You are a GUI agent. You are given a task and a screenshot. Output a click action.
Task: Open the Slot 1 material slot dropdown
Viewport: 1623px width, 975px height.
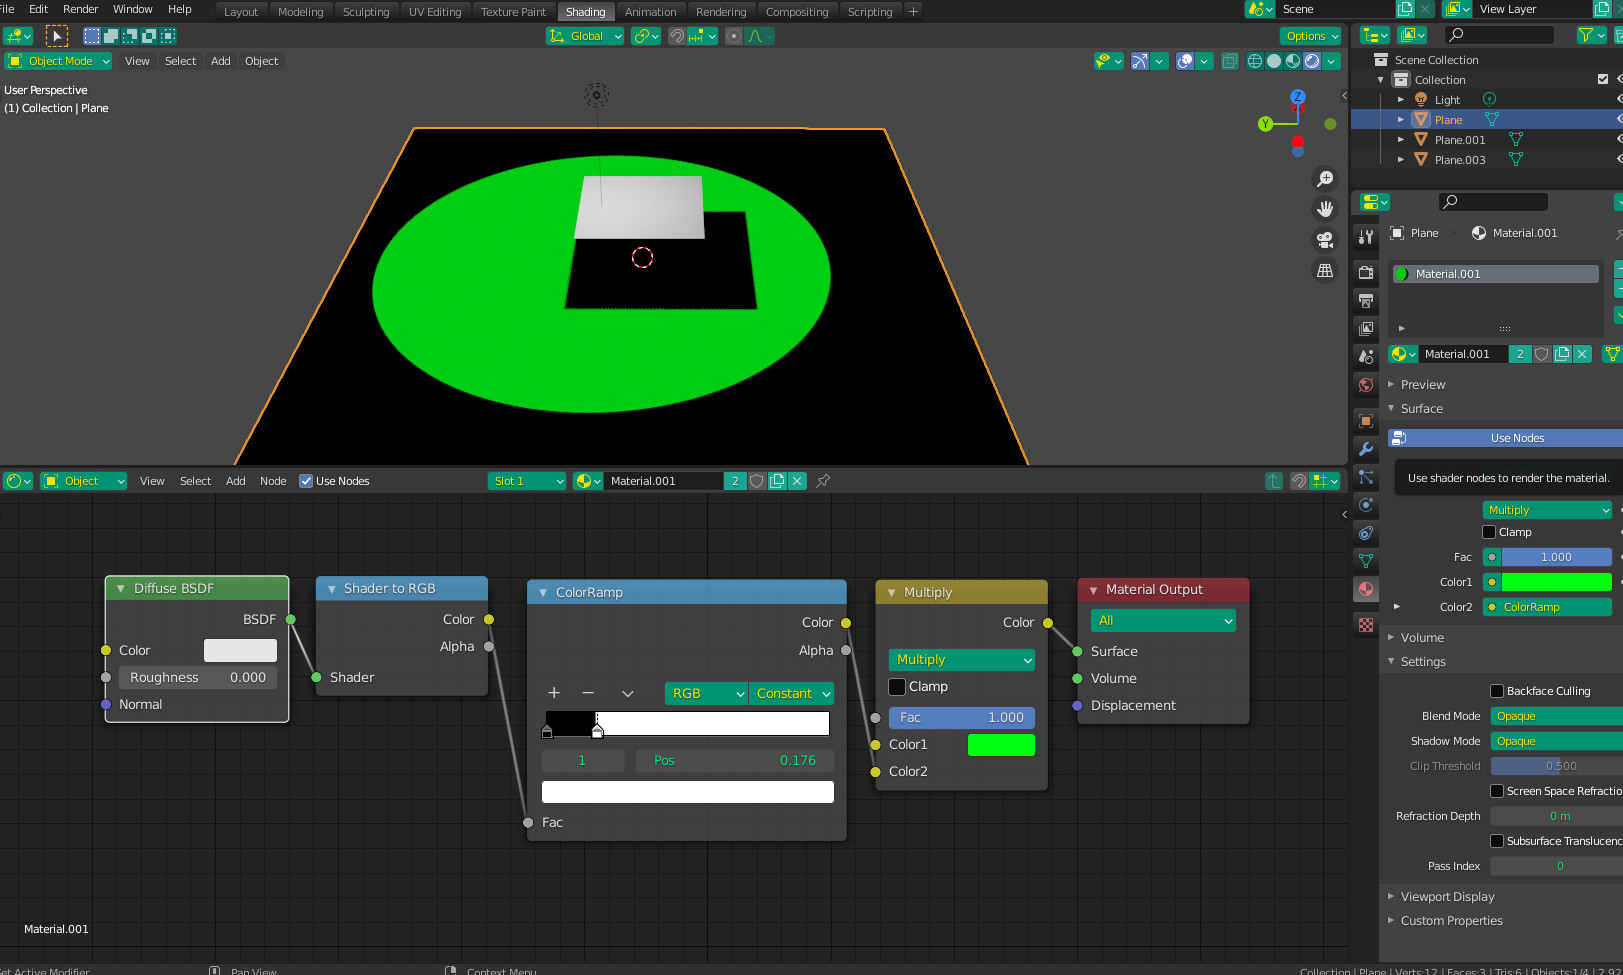[x=527, y=481]
